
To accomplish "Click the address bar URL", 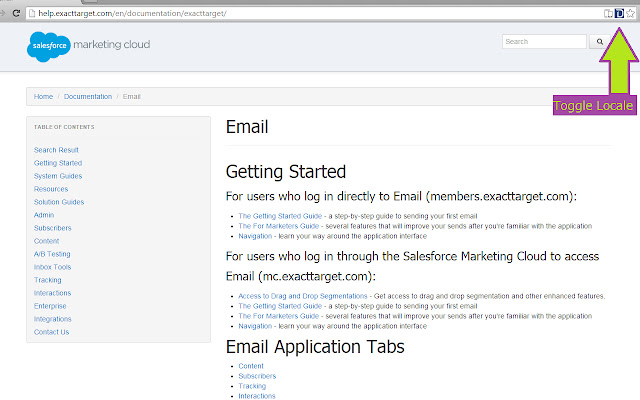I will point(150,12).
